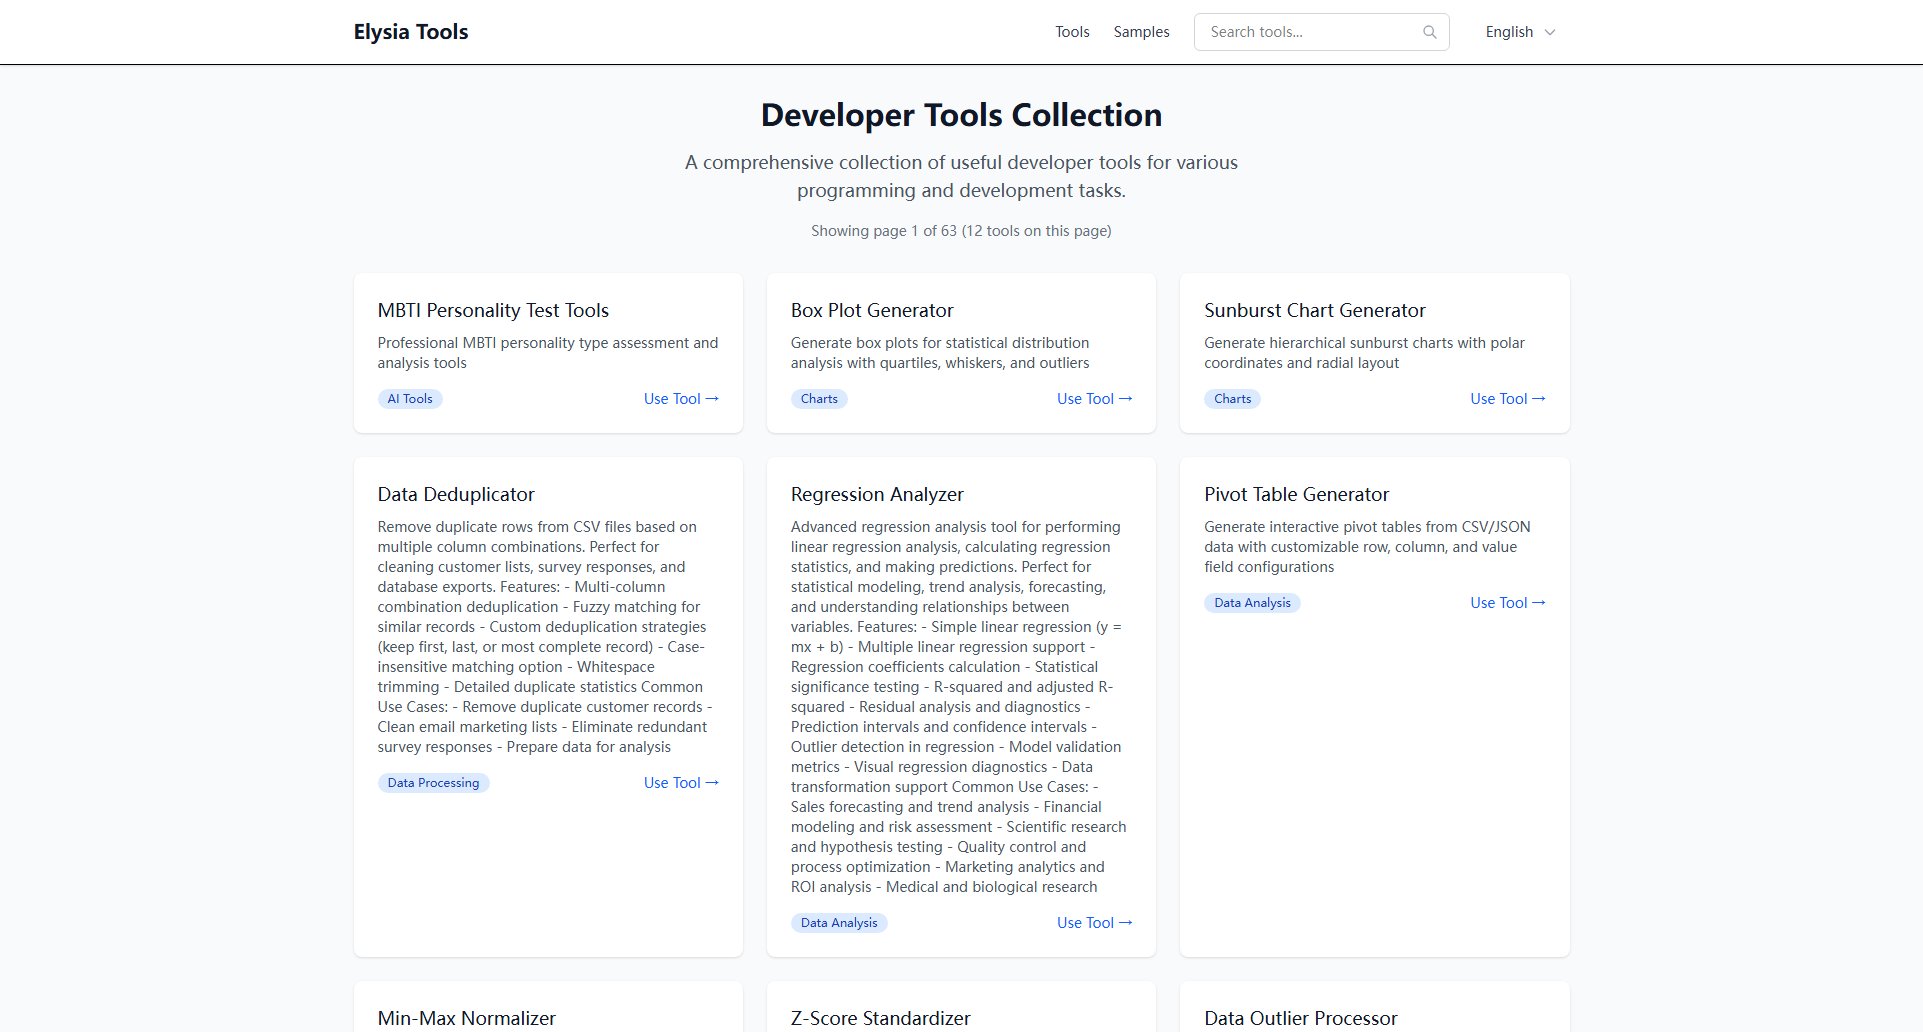Screen dimensions: 1923x1032
Task: Click the Charts badge on Box Plot Generator
Action: (819, 398)
